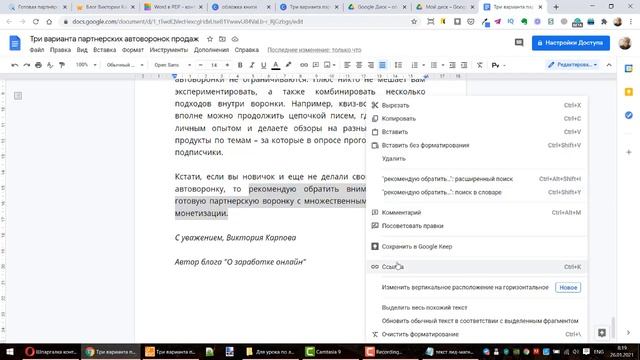Hide the menus with chevron
Image resolution: width=640 pixels, height=360 pixels.
pyautogui.click(x=609, y=65)
